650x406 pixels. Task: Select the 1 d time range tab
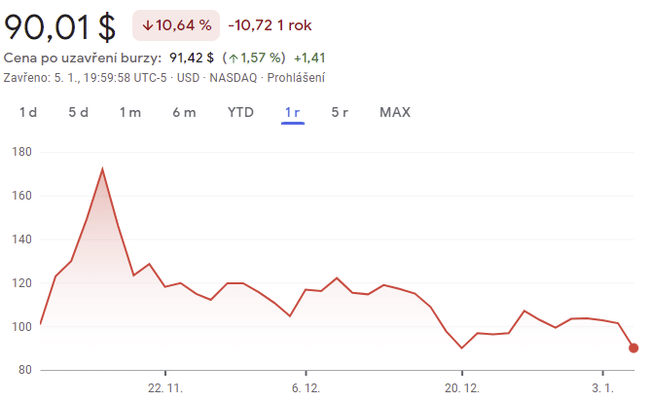[x=28, y=112]
